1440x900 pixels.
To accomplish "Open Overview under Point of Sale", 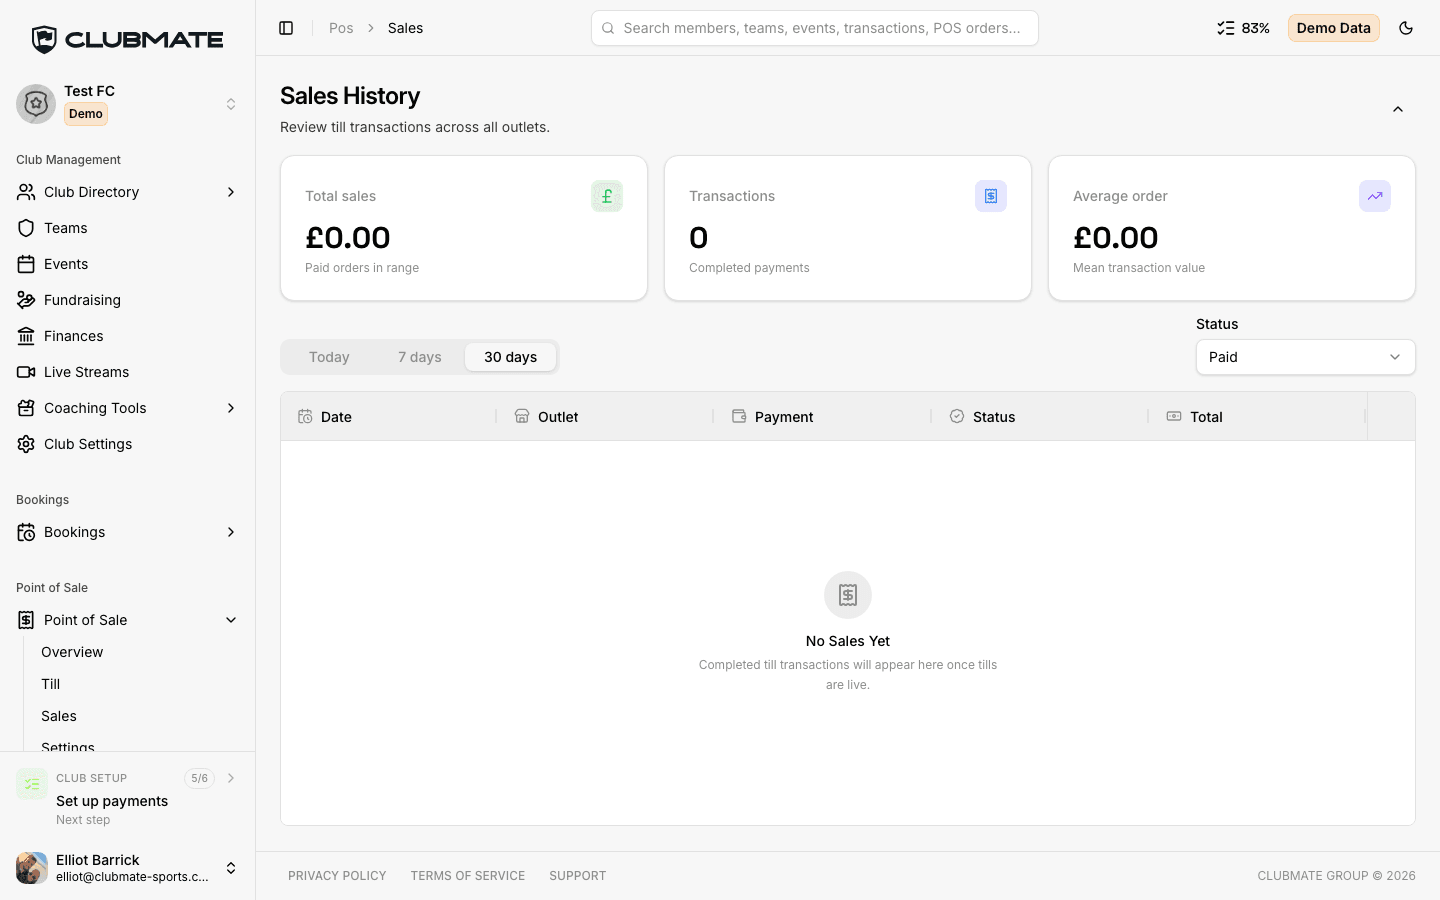I will [72, 652].
